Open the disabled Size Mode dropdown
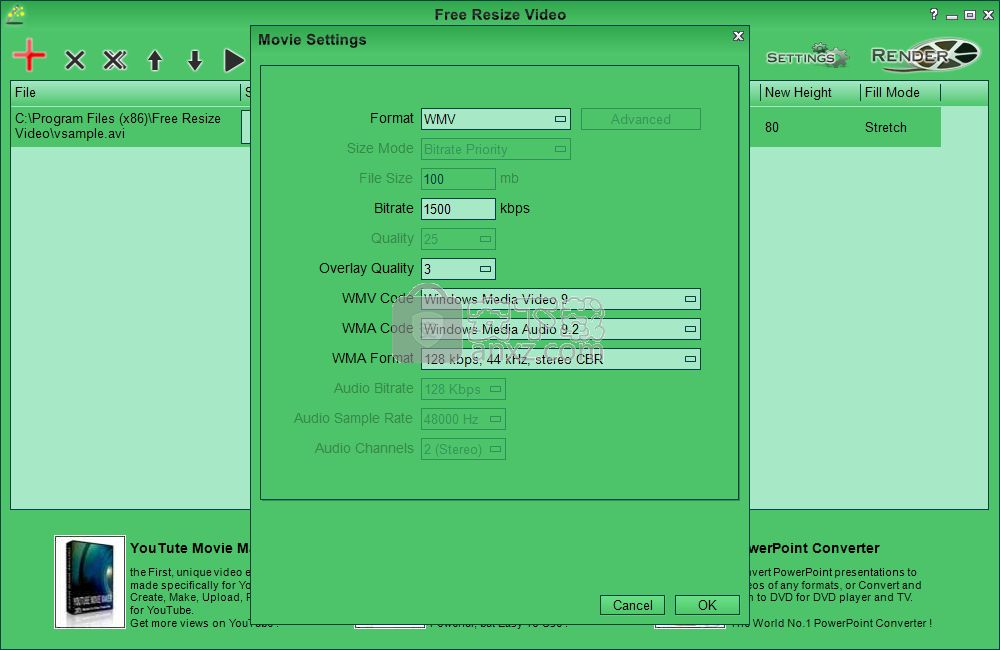This screenshot has height=650, width=1000. (x=496, y=149)
